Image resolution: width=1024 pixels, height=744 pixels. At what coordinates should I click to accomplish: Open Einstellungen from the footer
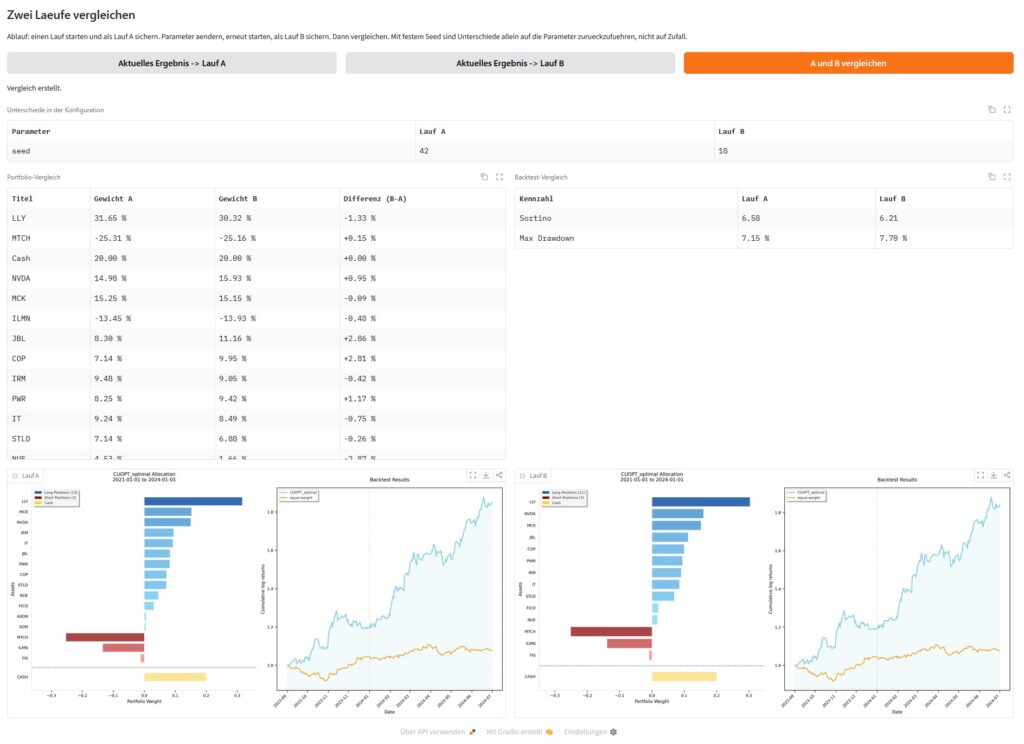(x=590, y=732)
